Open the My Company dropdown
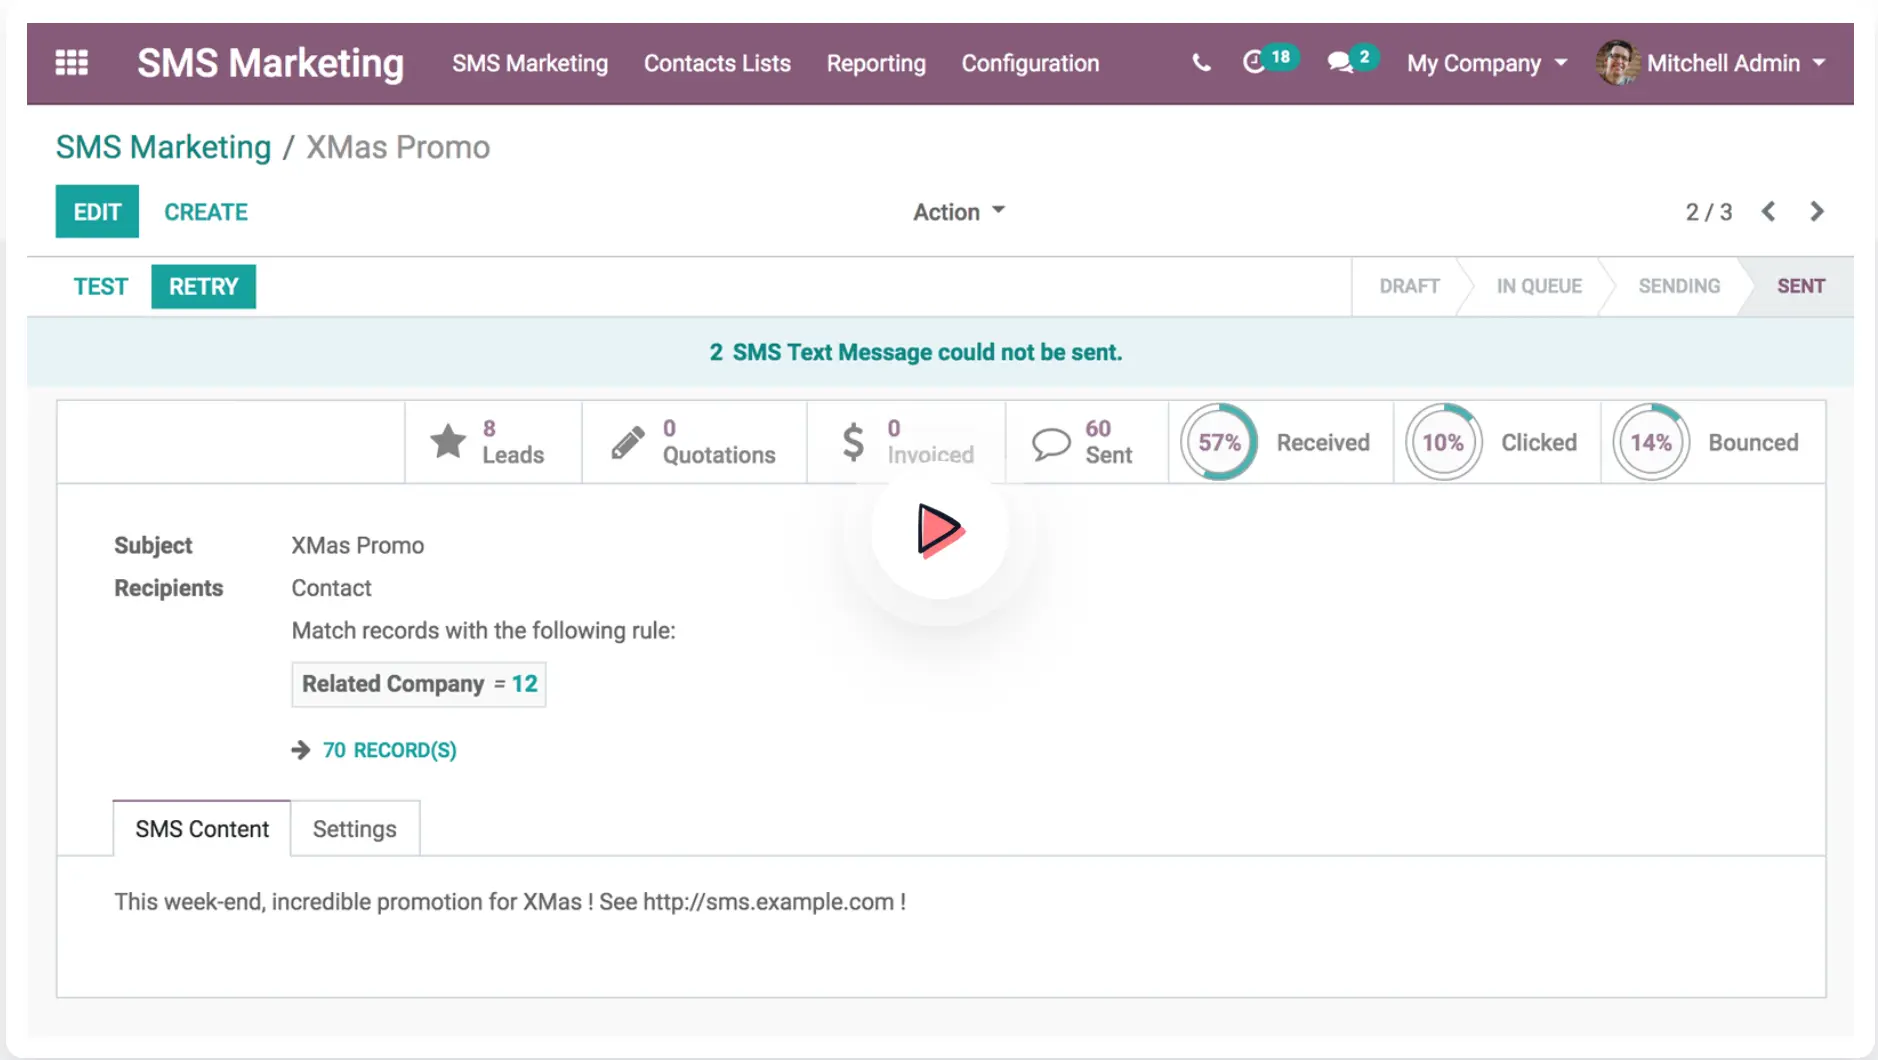The width and height of the screenshot is (1878, 1060). click(1487, 63)
